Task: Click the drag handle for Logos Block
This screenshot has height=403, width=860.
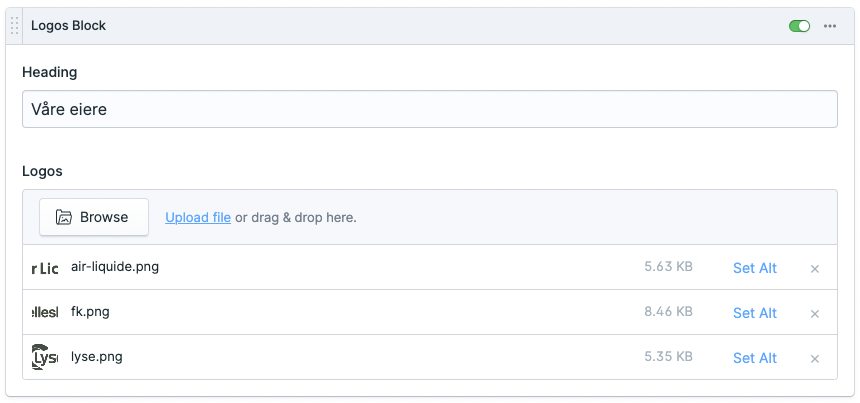Action: tap(15, 26)
